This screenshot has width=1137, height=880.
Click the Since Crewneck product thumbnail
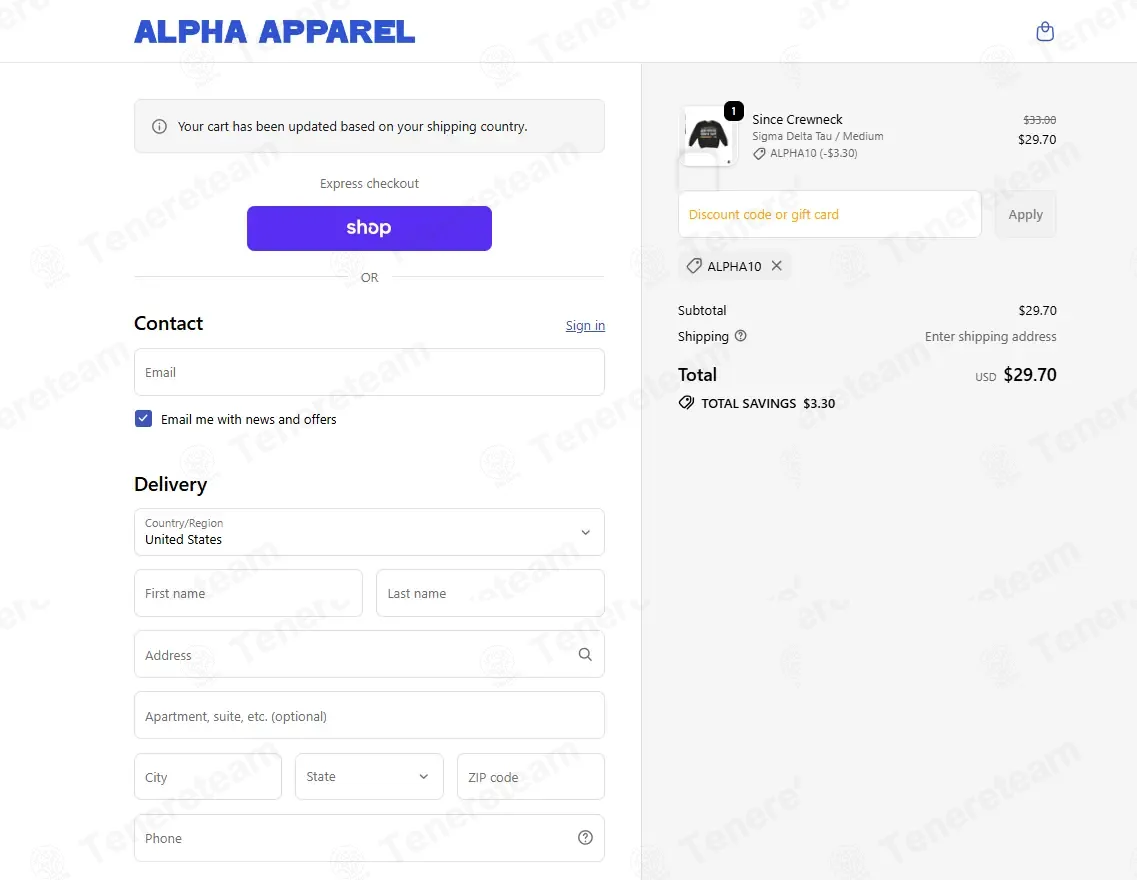(x=708, y=135)
